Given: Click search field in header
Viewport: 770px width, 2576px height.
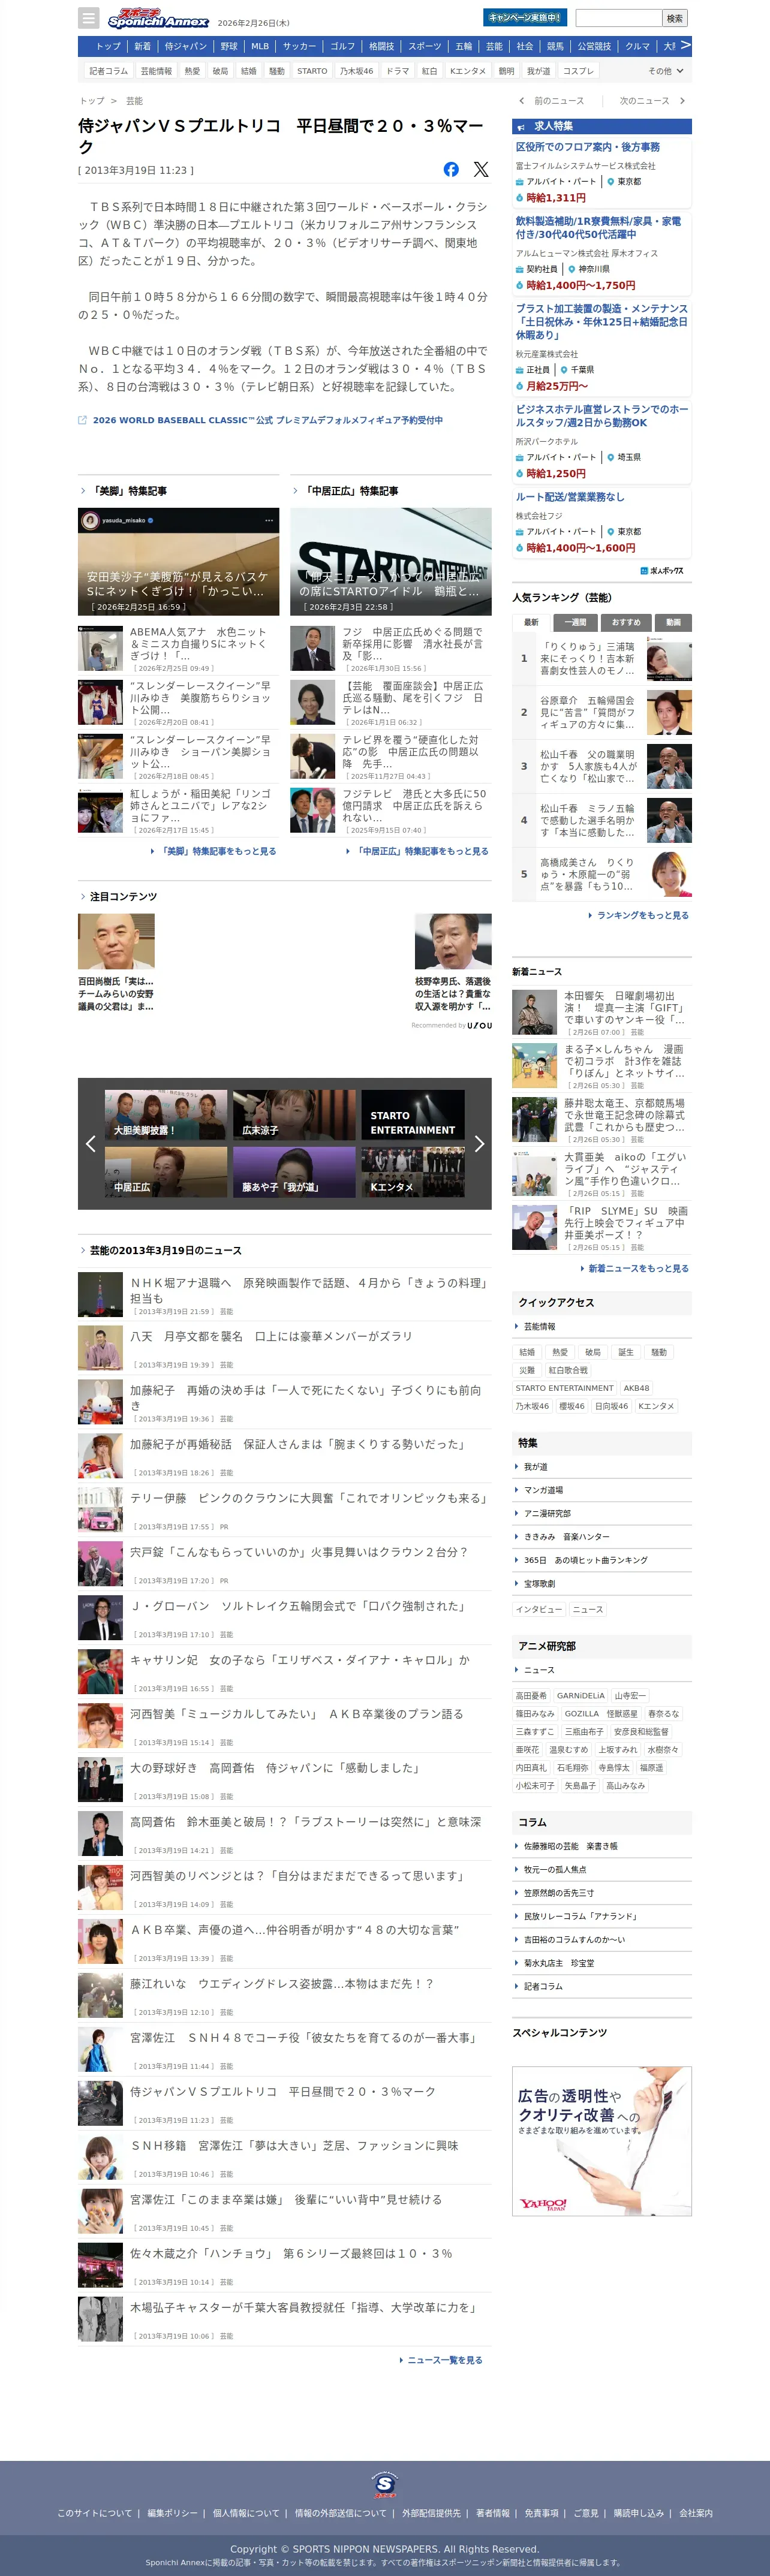Looking at the screenshot, I should [618, 18].
